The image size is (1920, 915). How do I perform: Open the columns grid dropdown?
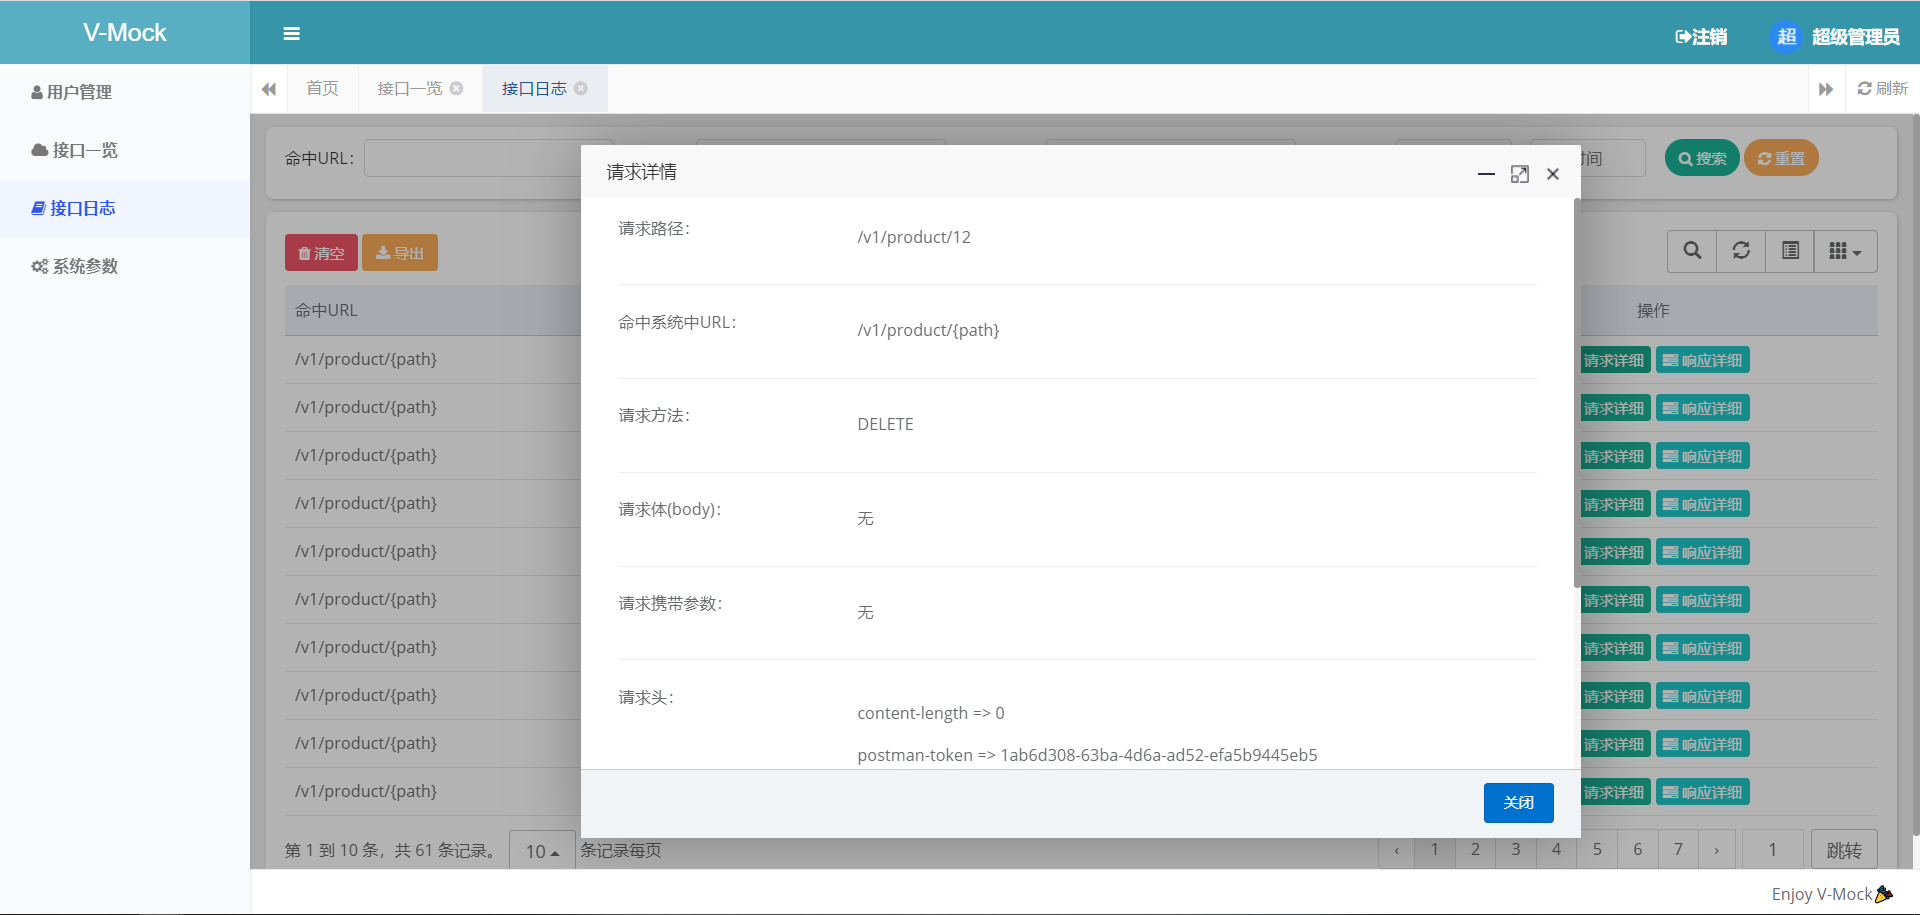(1846, 251)
